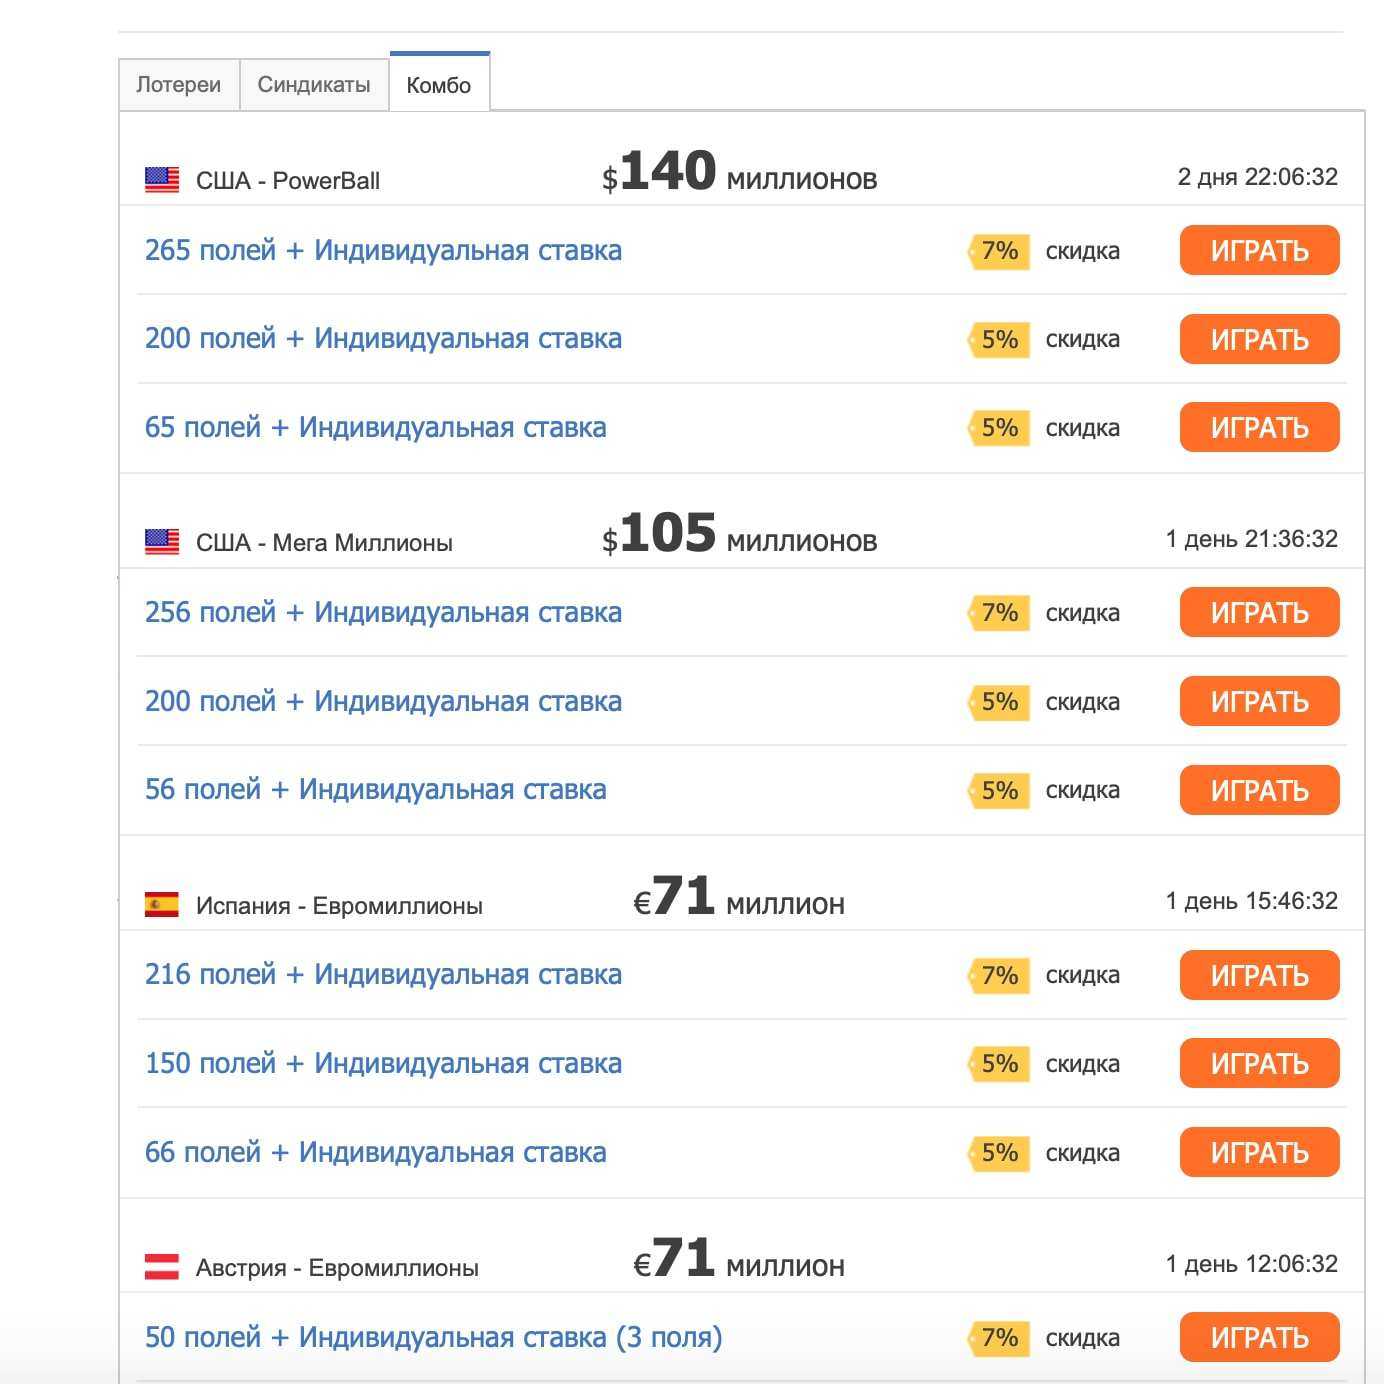Click ИГРАТЬ for 200 полей Мега Миллионы
This screenshot has height=1384, width=1384.
pyautogui.click(x=1259, y=701)
